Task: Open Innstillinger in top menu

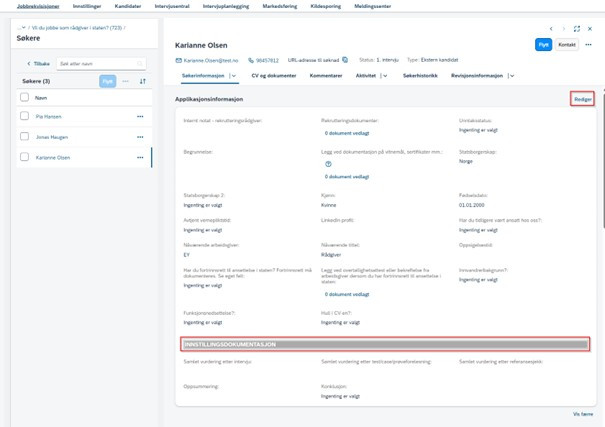Action: tap(87, 6)
